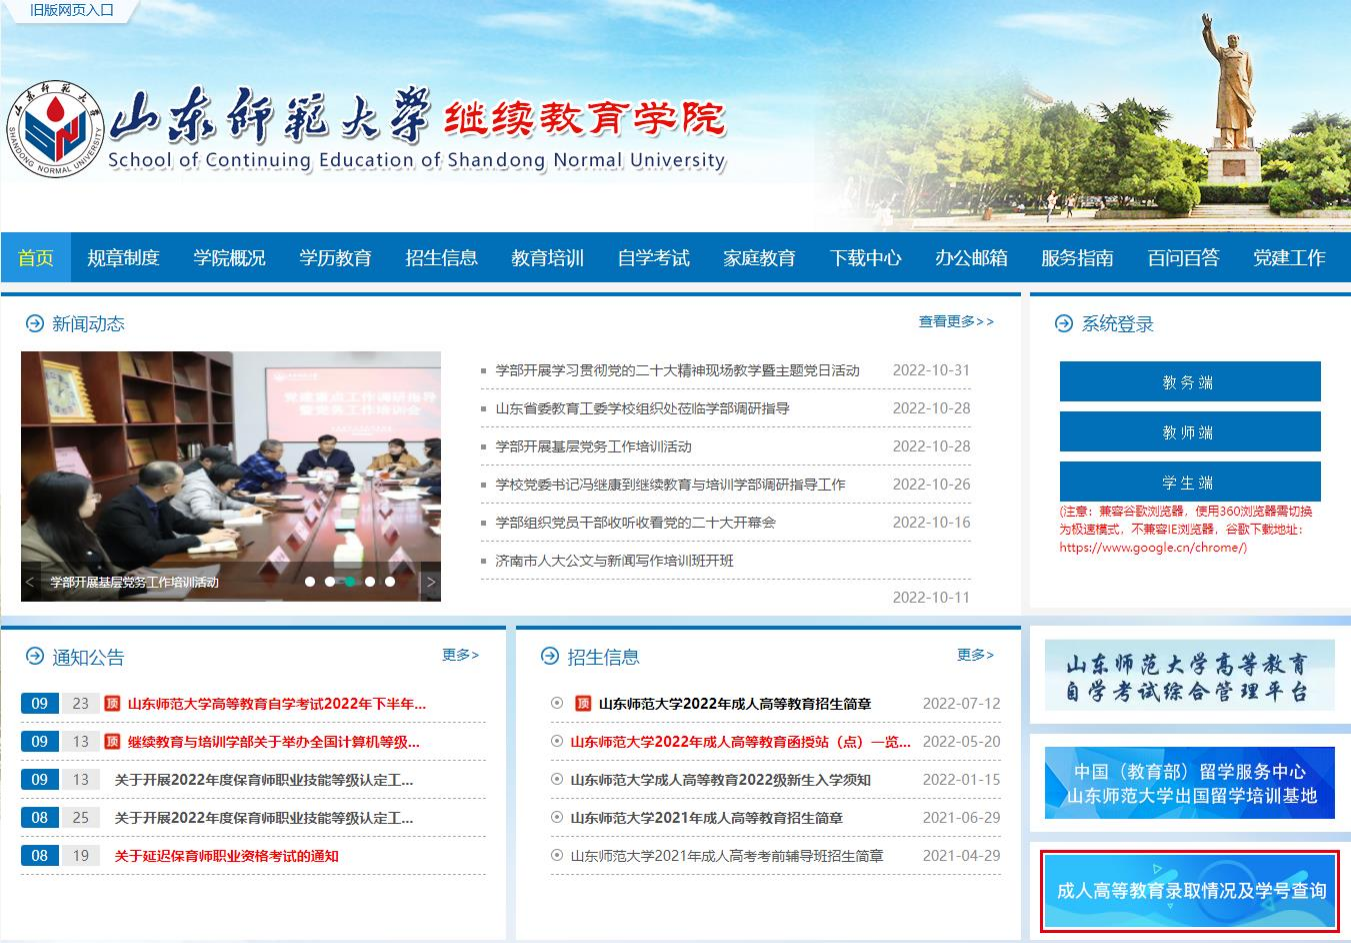Open the 旧版网页入口 link
This screenshot has width=1351, height=943.
(x=72, y=10)
